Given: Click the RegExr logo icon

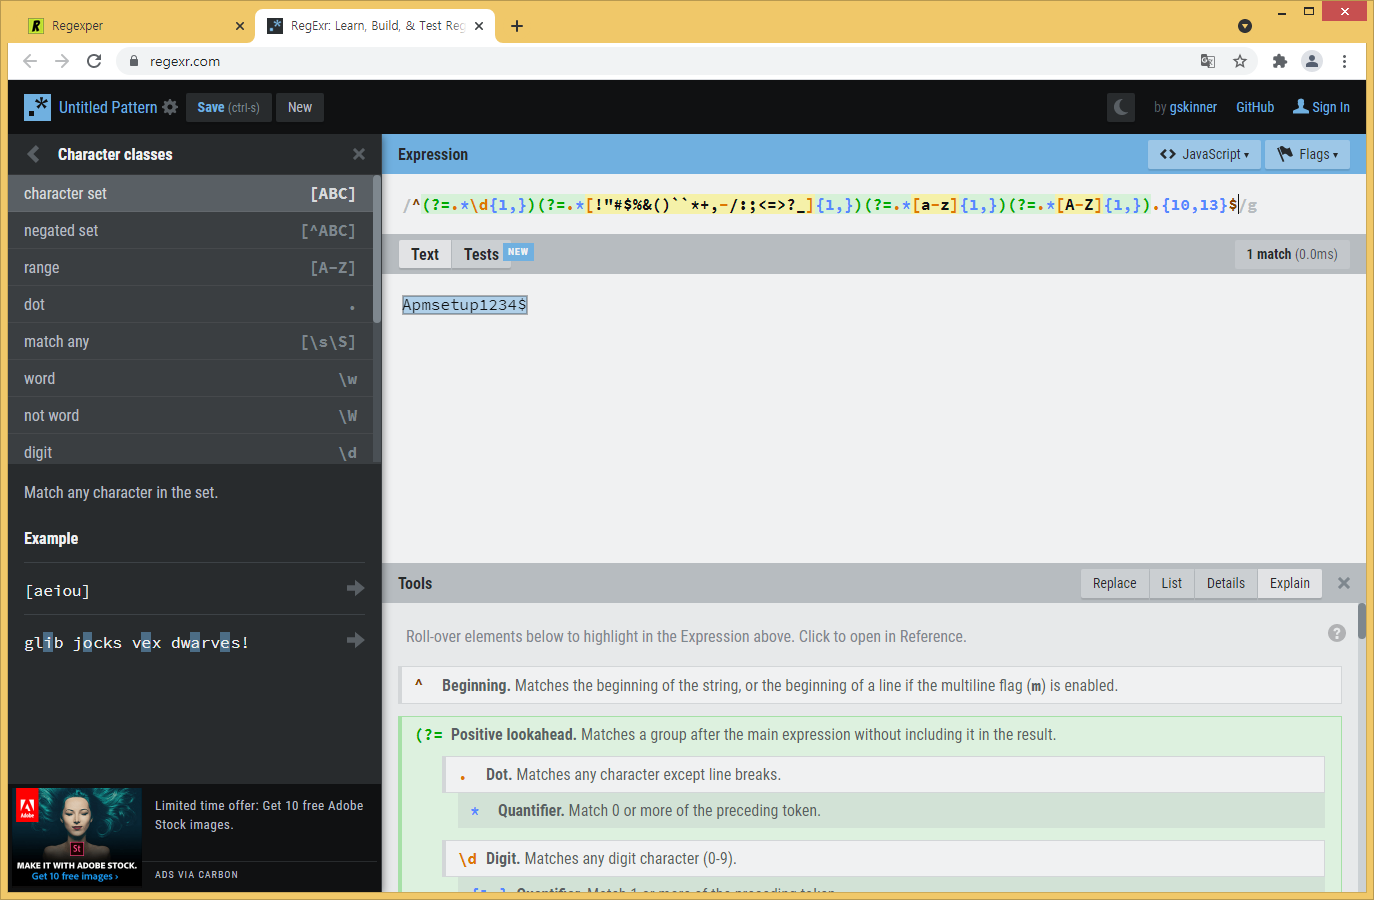Looking at the screenshot, I should coord(37,107).
